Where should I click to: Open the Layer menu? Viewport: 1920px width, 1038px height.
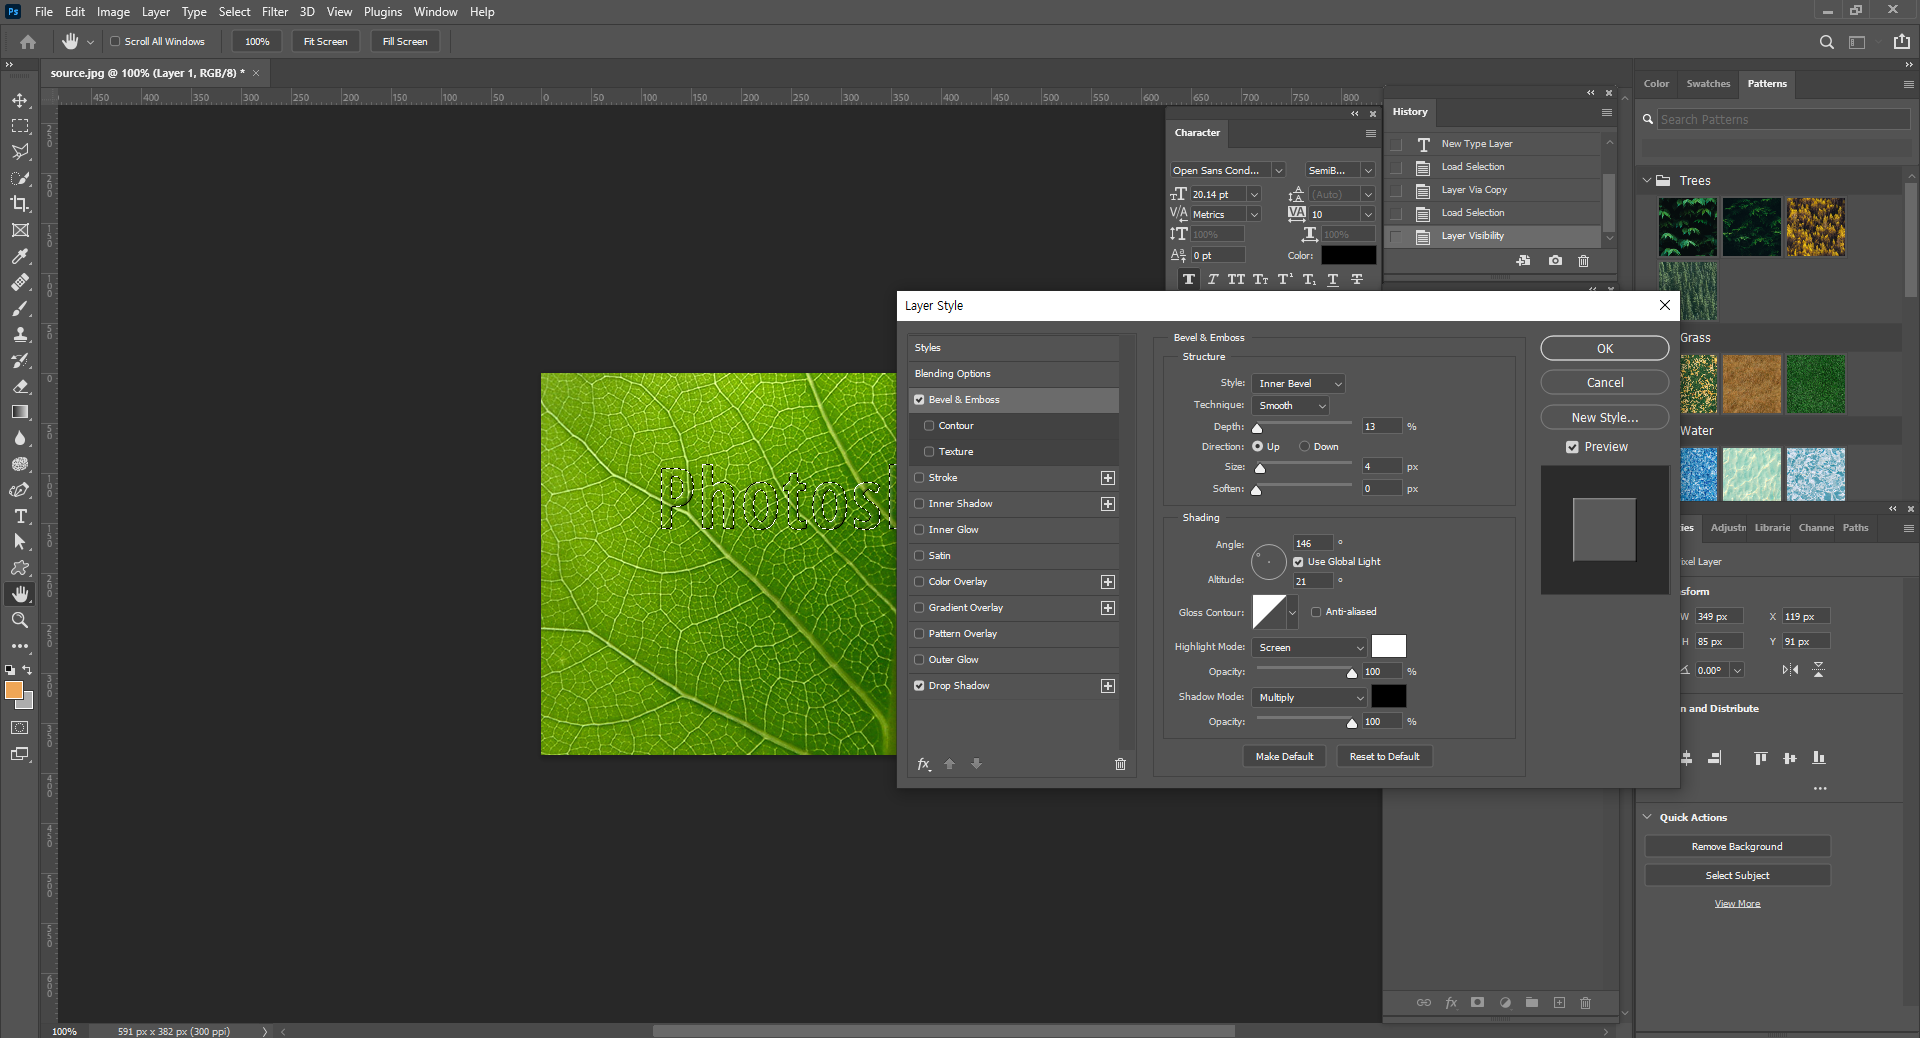point(155,12)
